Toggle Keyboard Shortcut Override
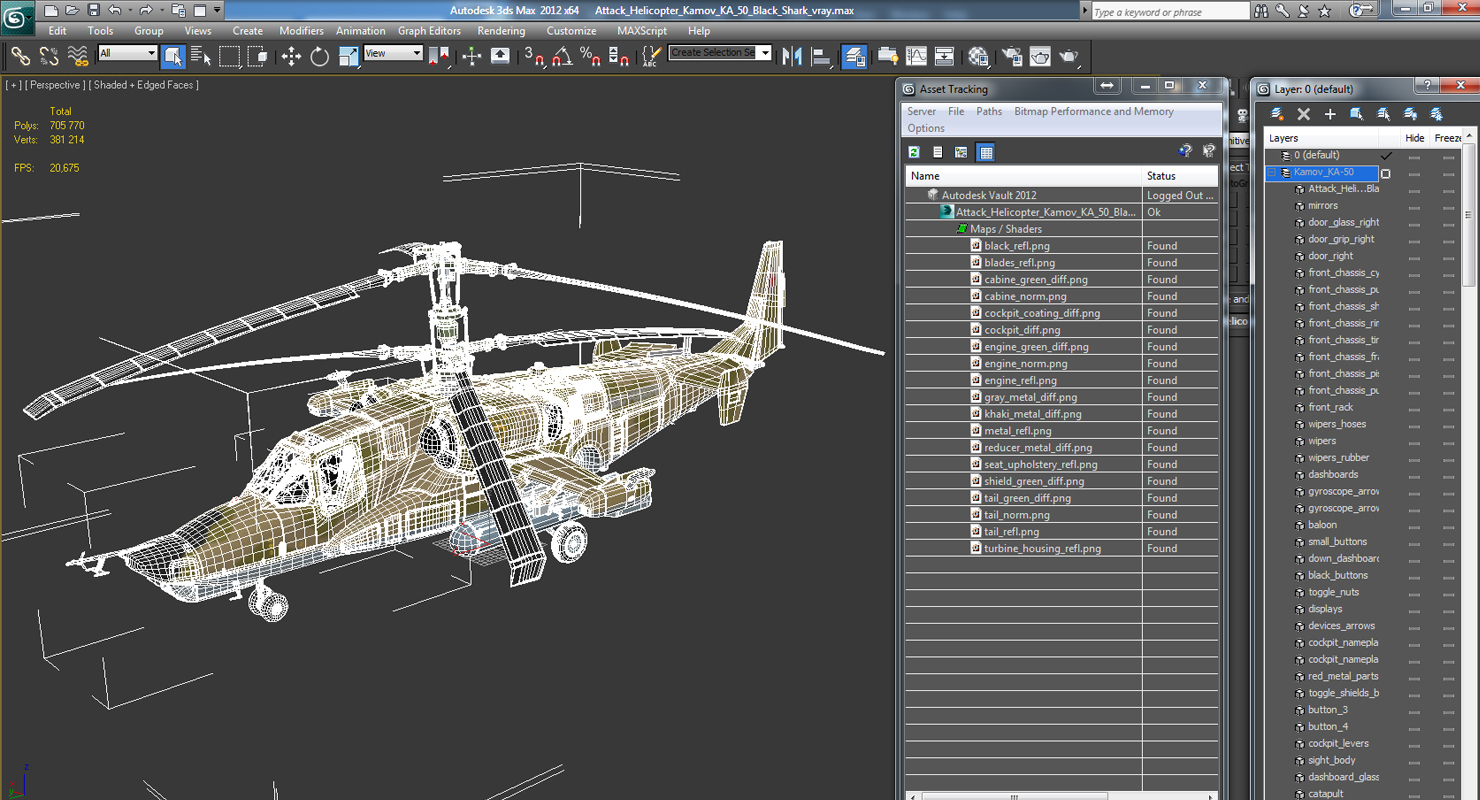This screenshot has width=1480, height=800. 500,56
